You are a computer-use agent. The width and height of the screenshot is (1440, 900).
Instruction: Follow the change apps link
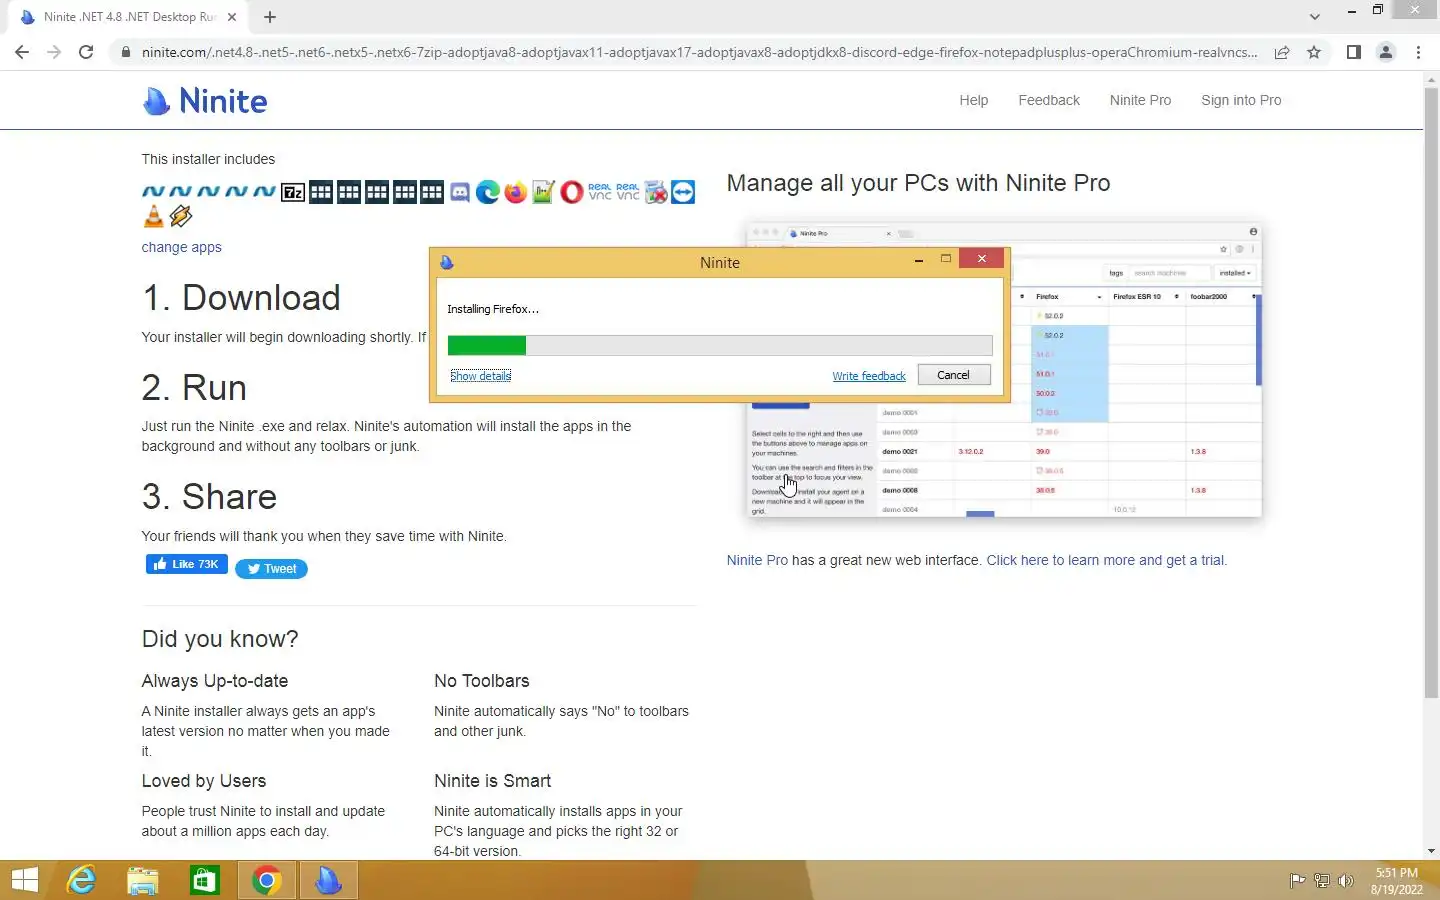[x=181, y=247]
